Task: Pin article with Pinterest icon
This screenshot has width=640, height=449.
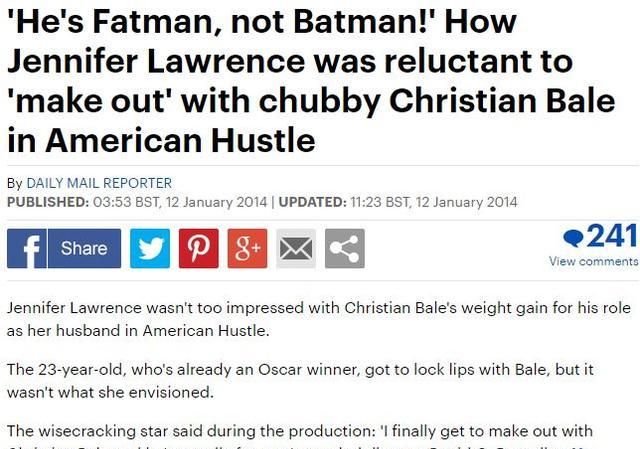Action: click(199, 248)
